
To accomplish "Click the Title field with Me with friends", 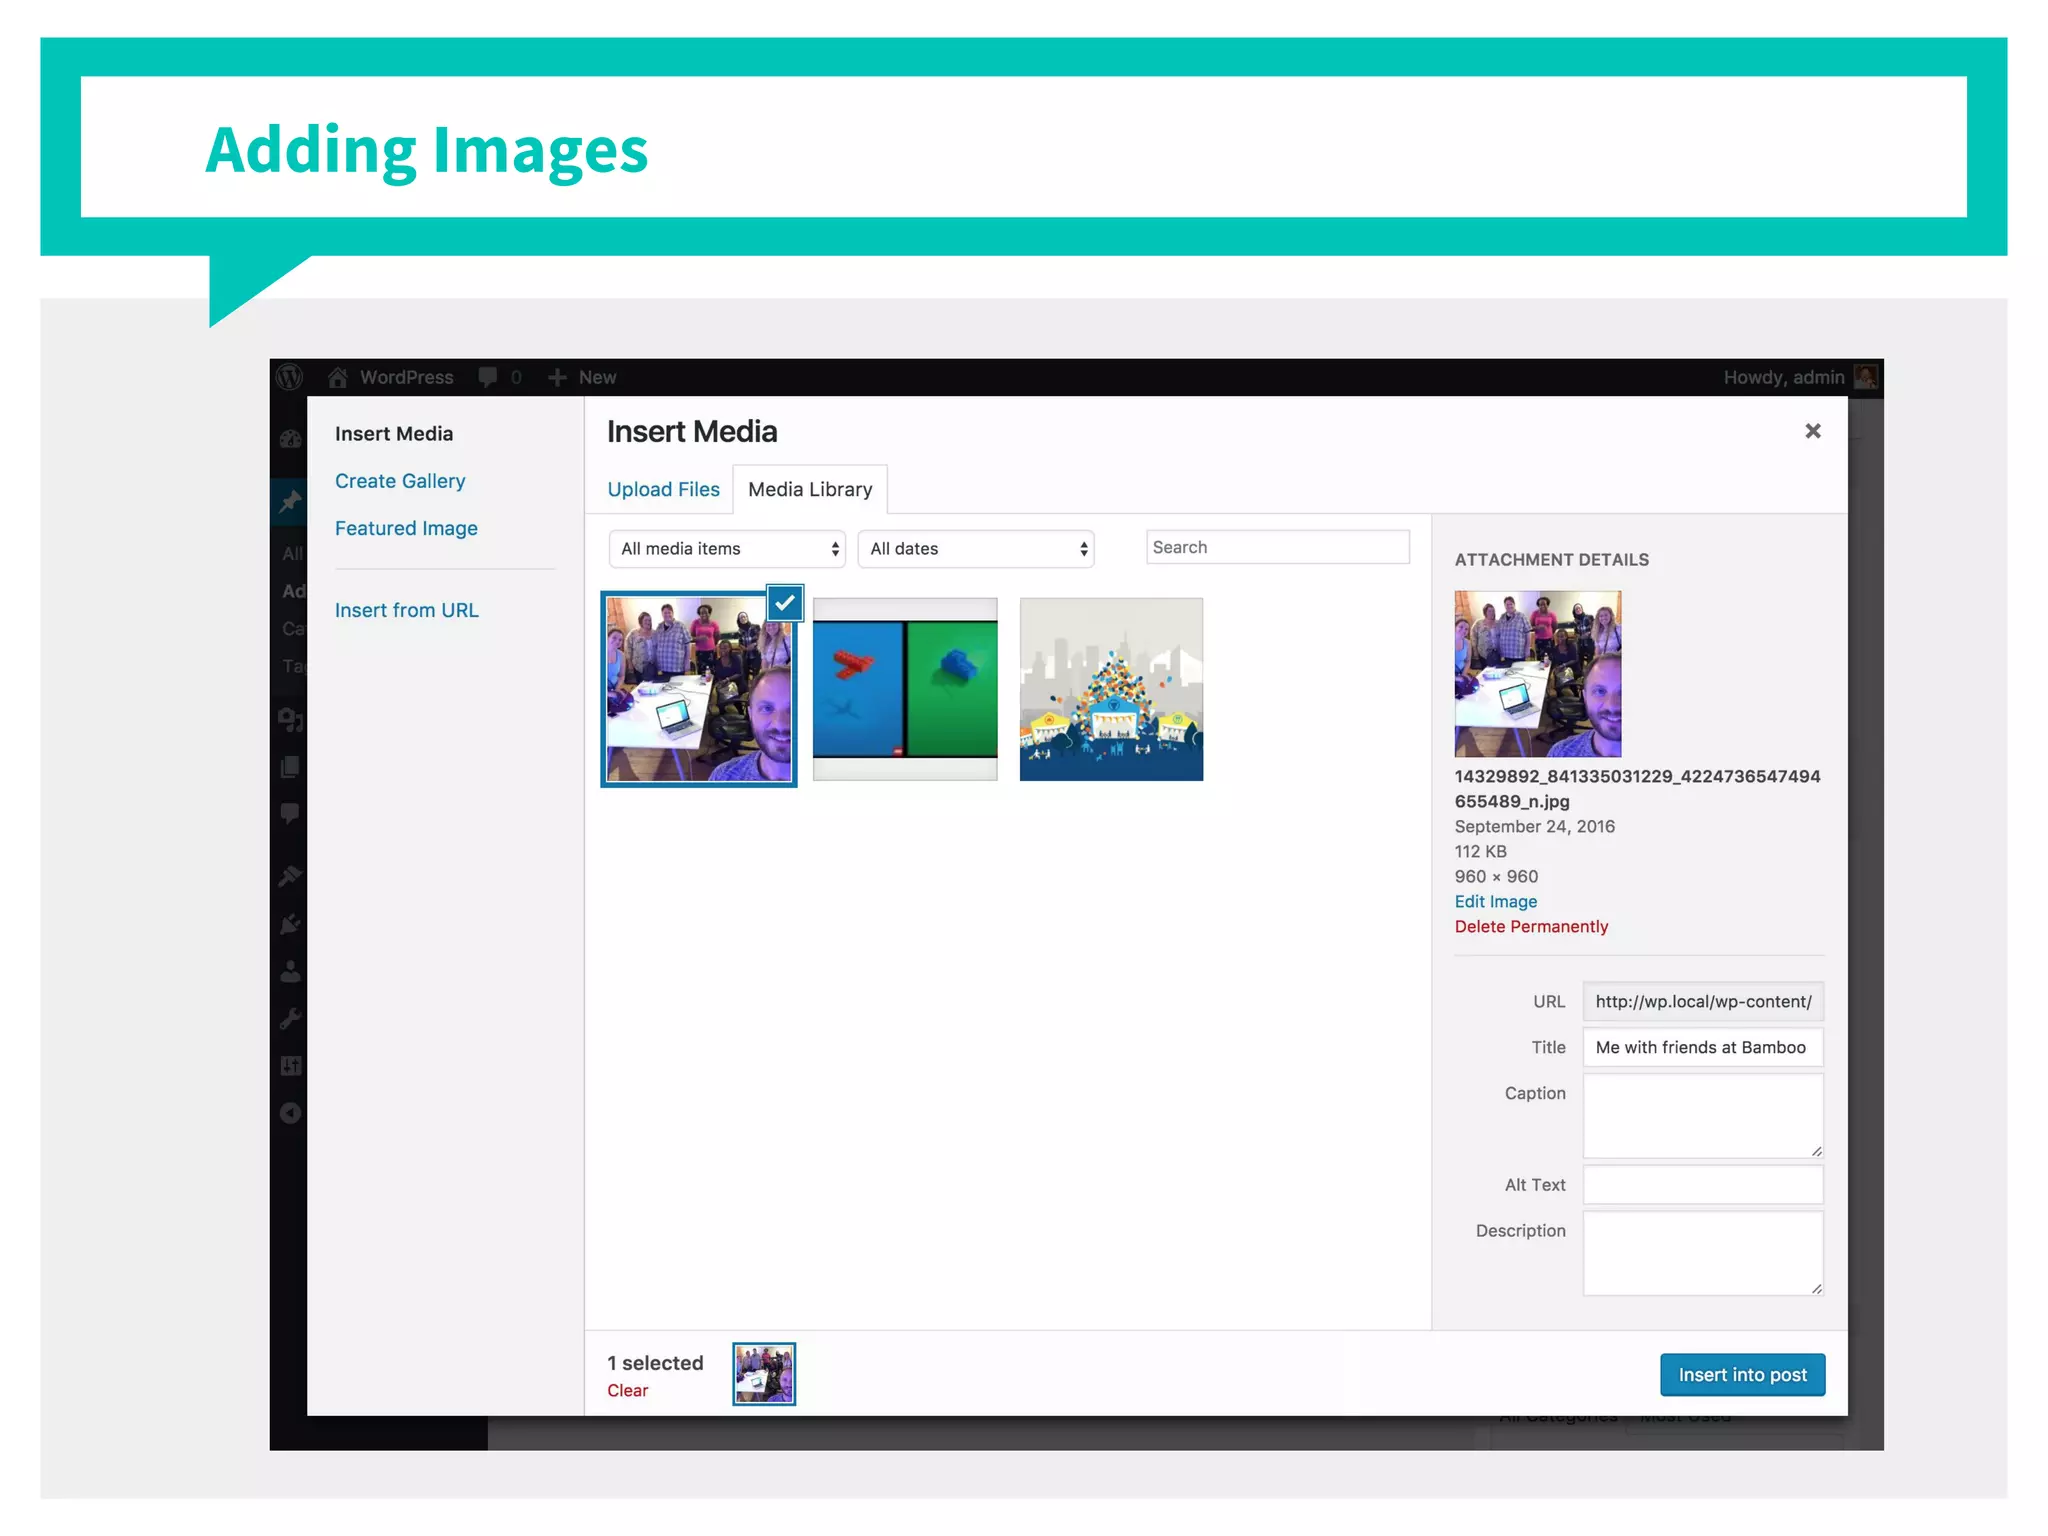I will coord(1703,1047).
